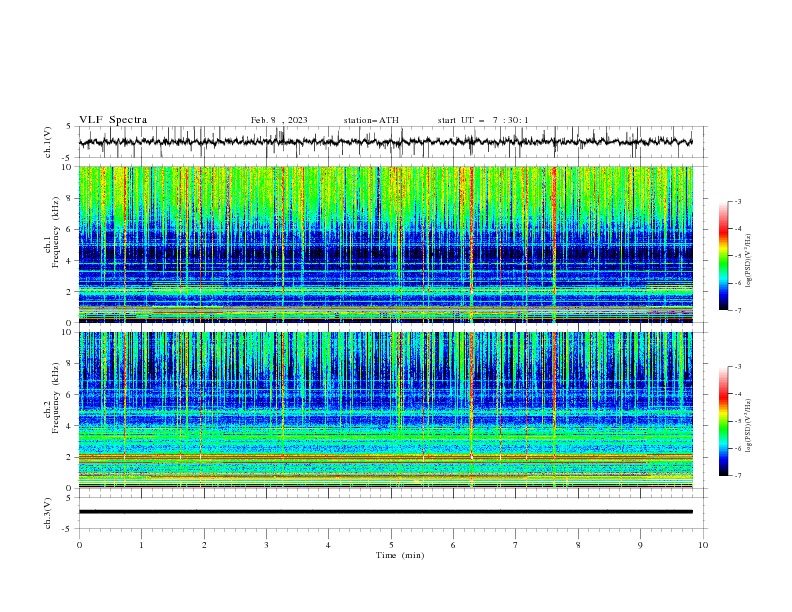Click the ch.3 flat voltage trace

(385, 512)
